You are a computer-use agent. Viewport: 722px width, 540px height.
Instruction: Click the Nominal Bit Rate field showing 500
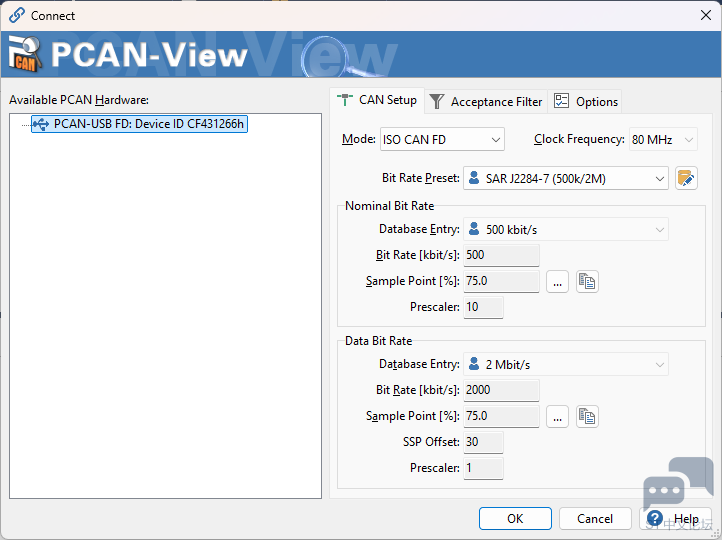click(x=501, y=255)
